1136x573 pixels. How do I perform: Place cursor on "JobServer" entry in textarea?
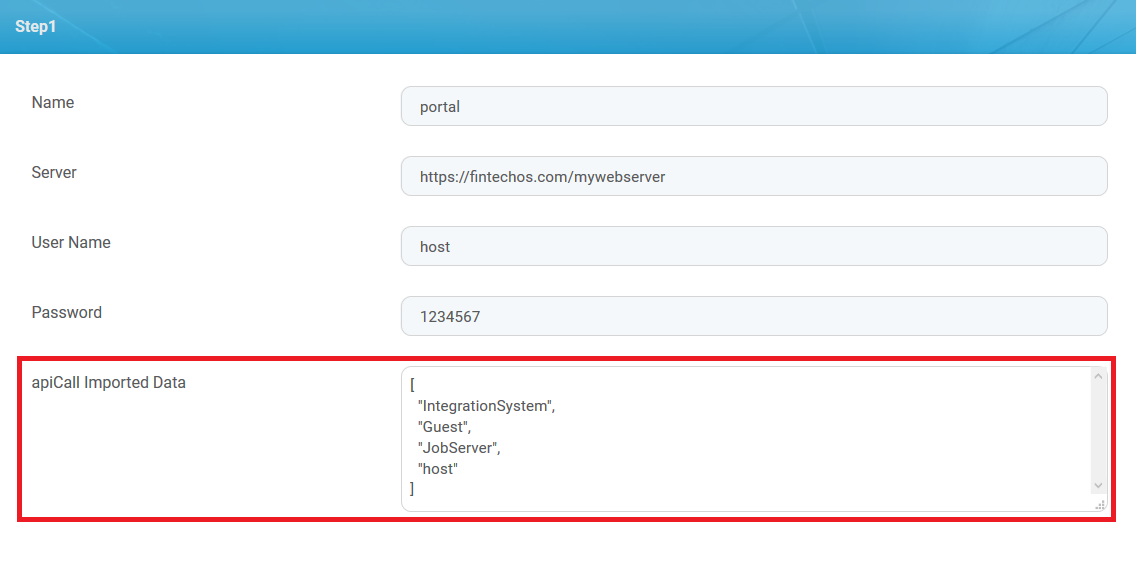(458, 448)
